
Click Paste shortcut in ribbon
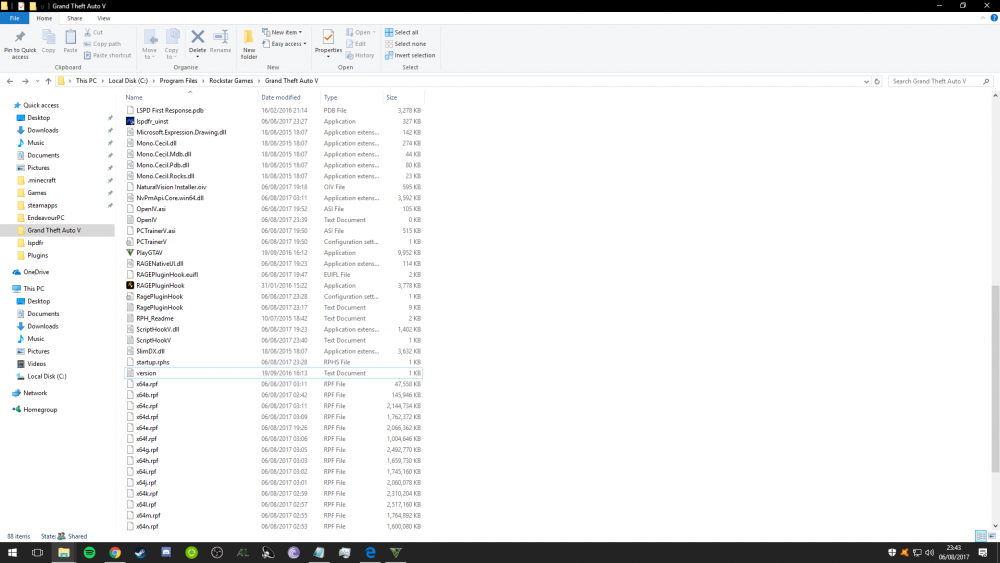click(x=107, y=55)
